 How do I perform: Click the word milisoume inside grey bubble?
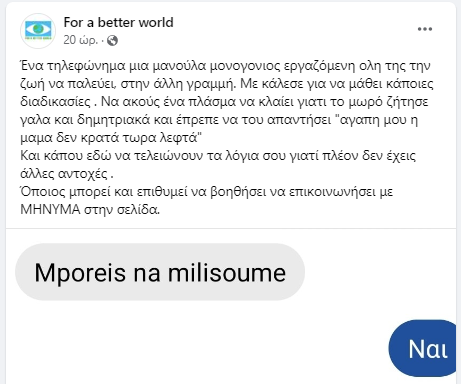pyautogui.click(x=227, y=273)
